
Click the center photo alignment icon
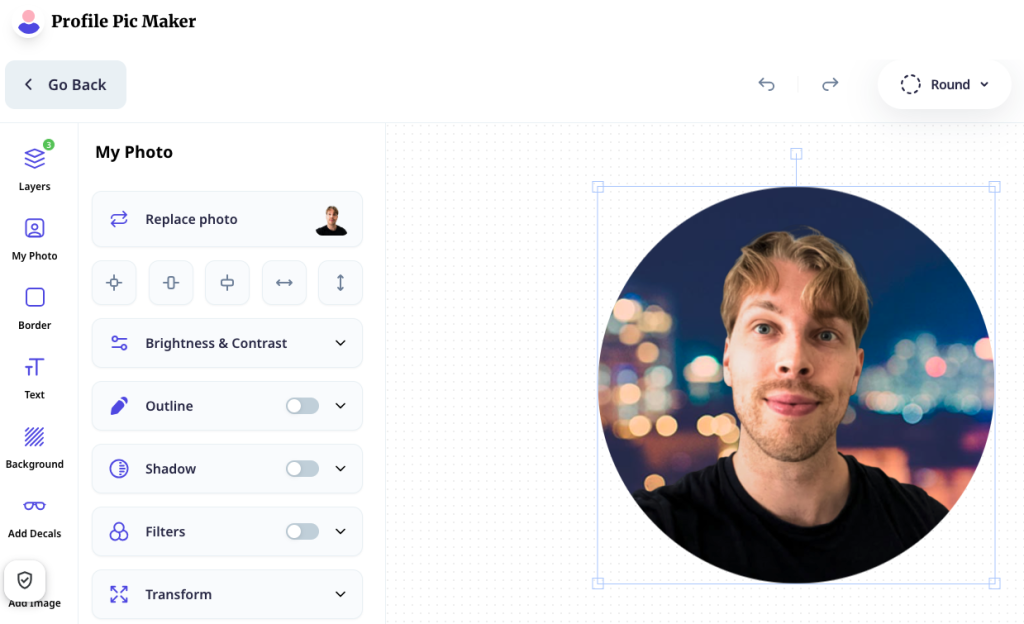coord(114,283)
